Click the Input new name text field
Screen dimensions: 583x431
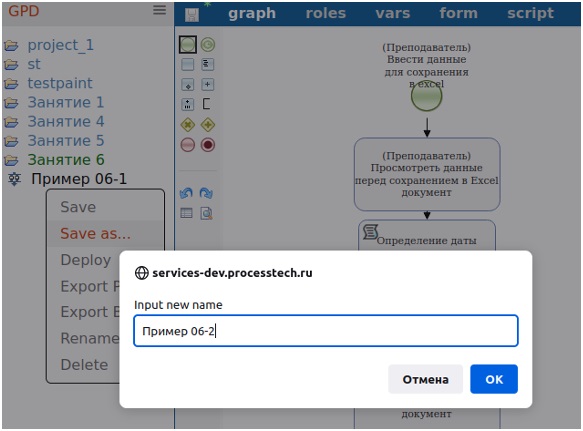point(326,331)
